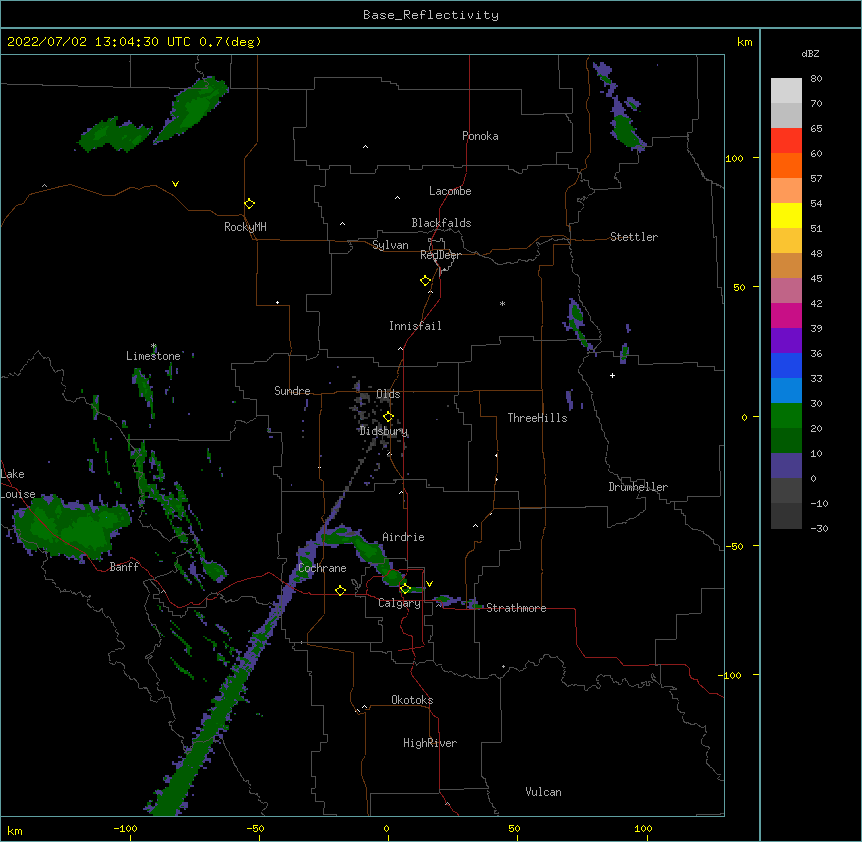Click the Blackfalds label on the map
862x842 pixels.
[441, 223]
